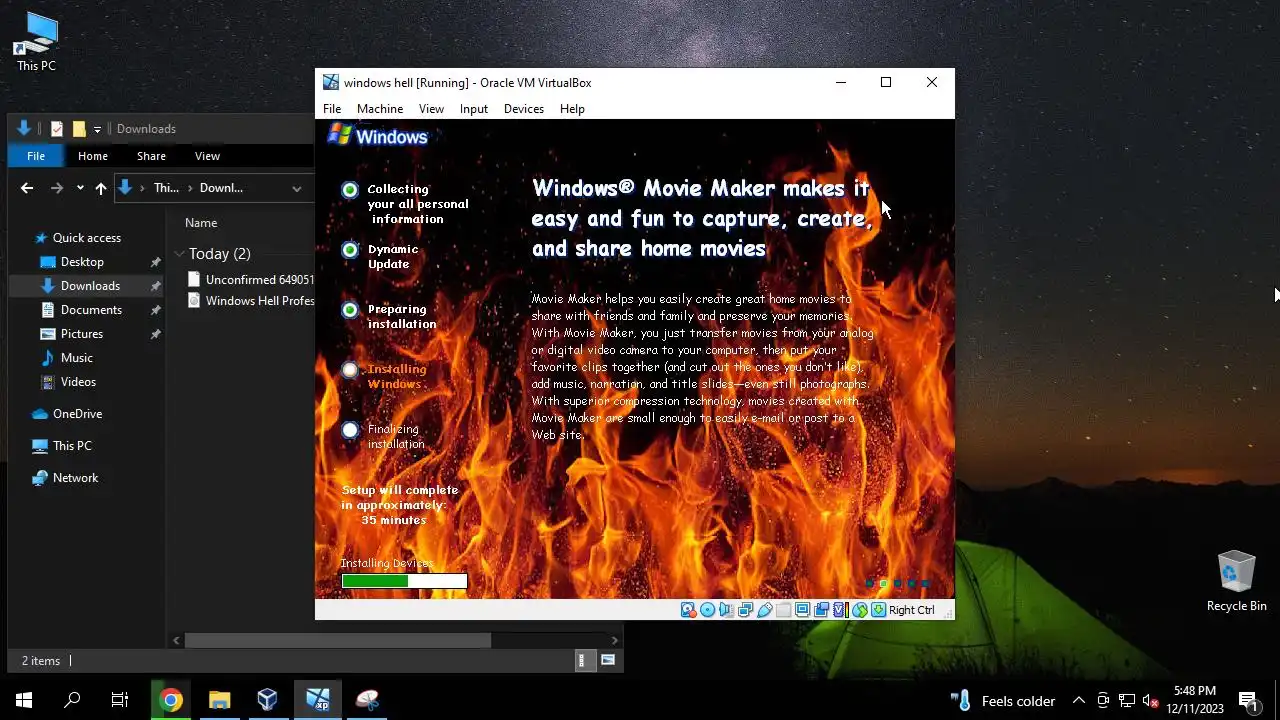
Task: Sort by the Name column header
Action: click(201, 223)
